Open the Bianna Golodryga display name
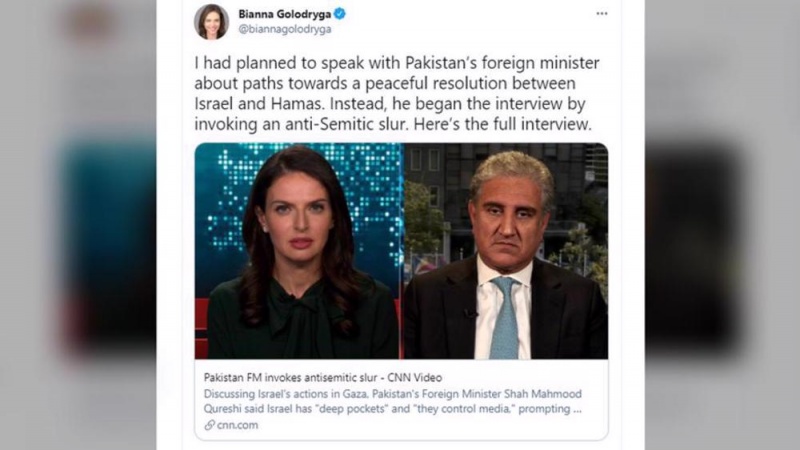800x450 pixels. click(285, 14)
